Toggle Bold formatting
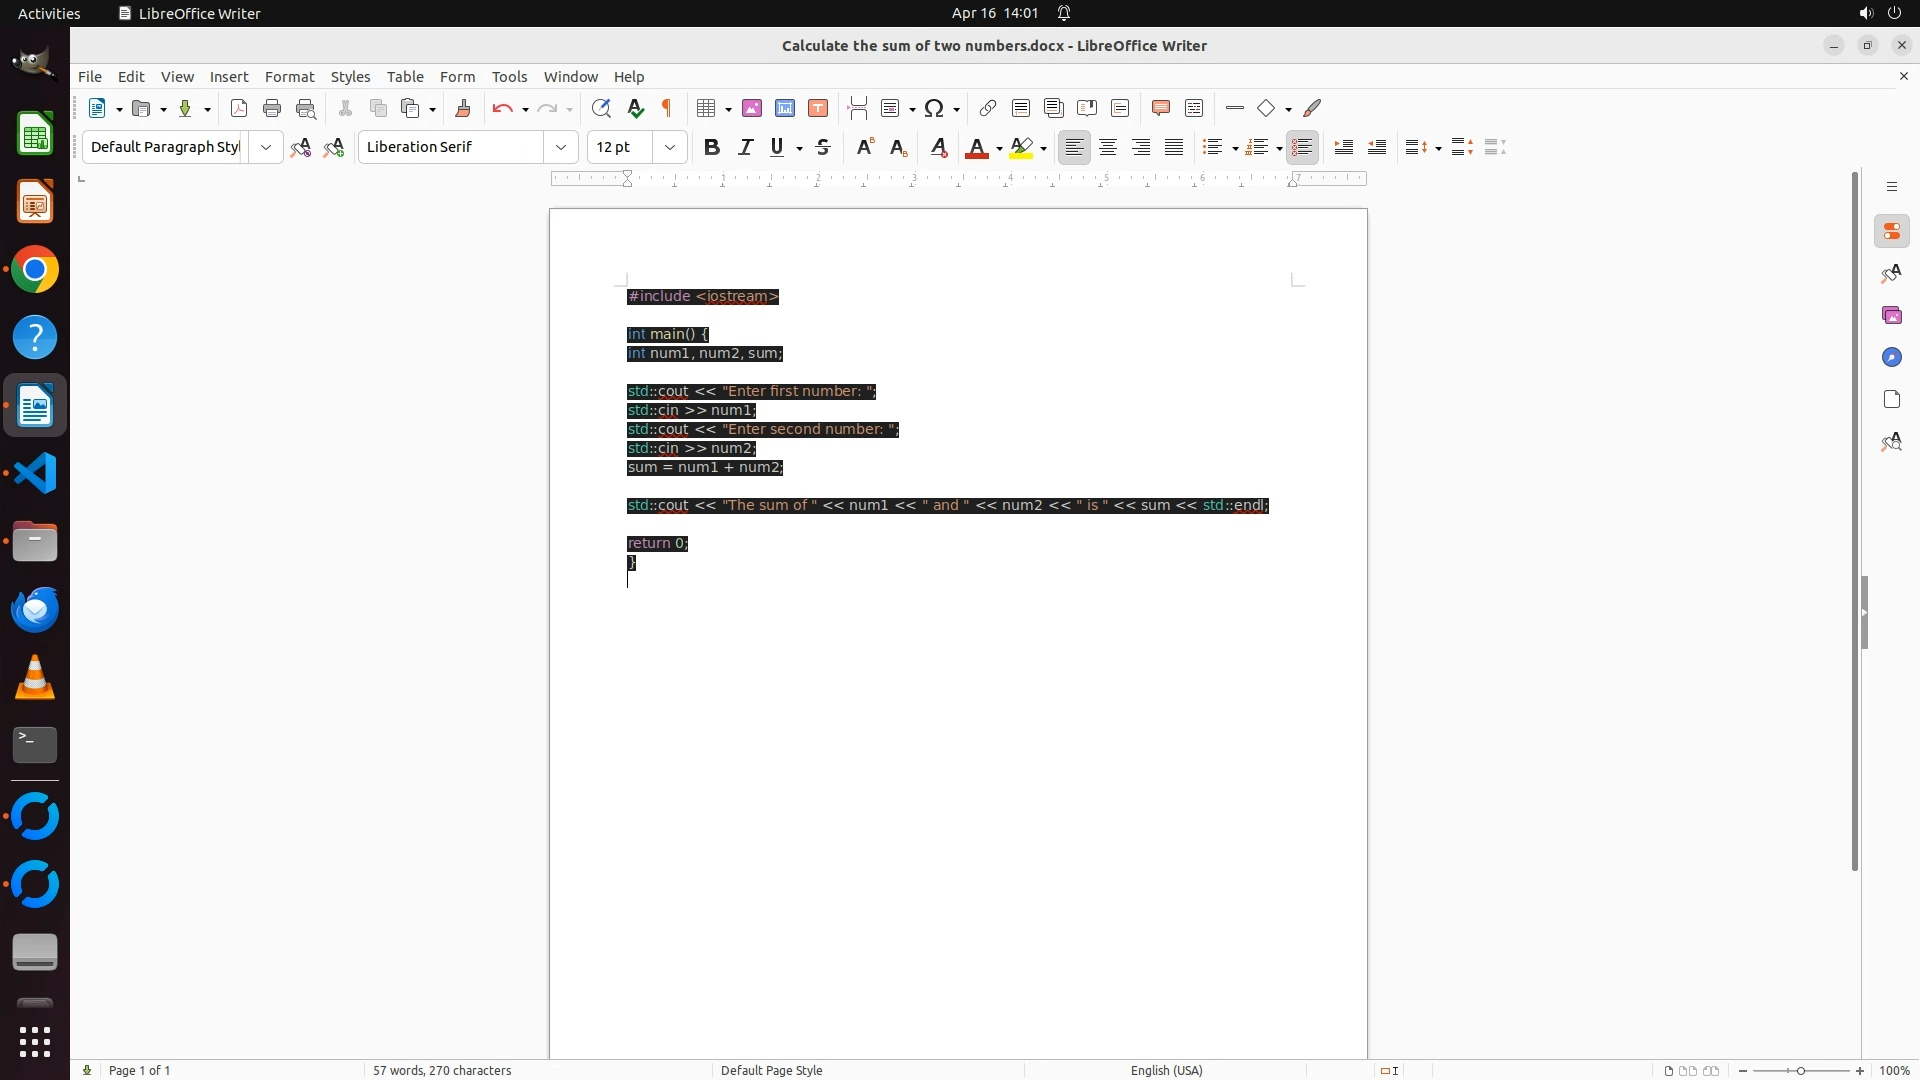This screenshot has height=1080, width=1920. pos(712,147)
